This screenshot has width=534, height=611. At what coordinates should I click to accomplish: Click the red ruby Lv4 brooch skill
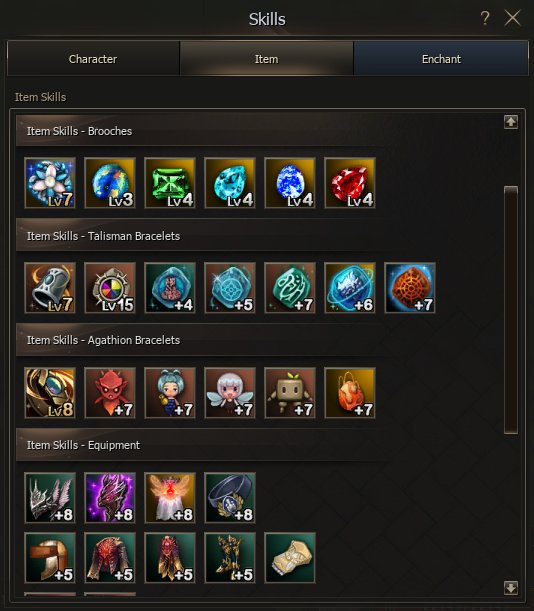pyautogui.click(x=350, y=183)
